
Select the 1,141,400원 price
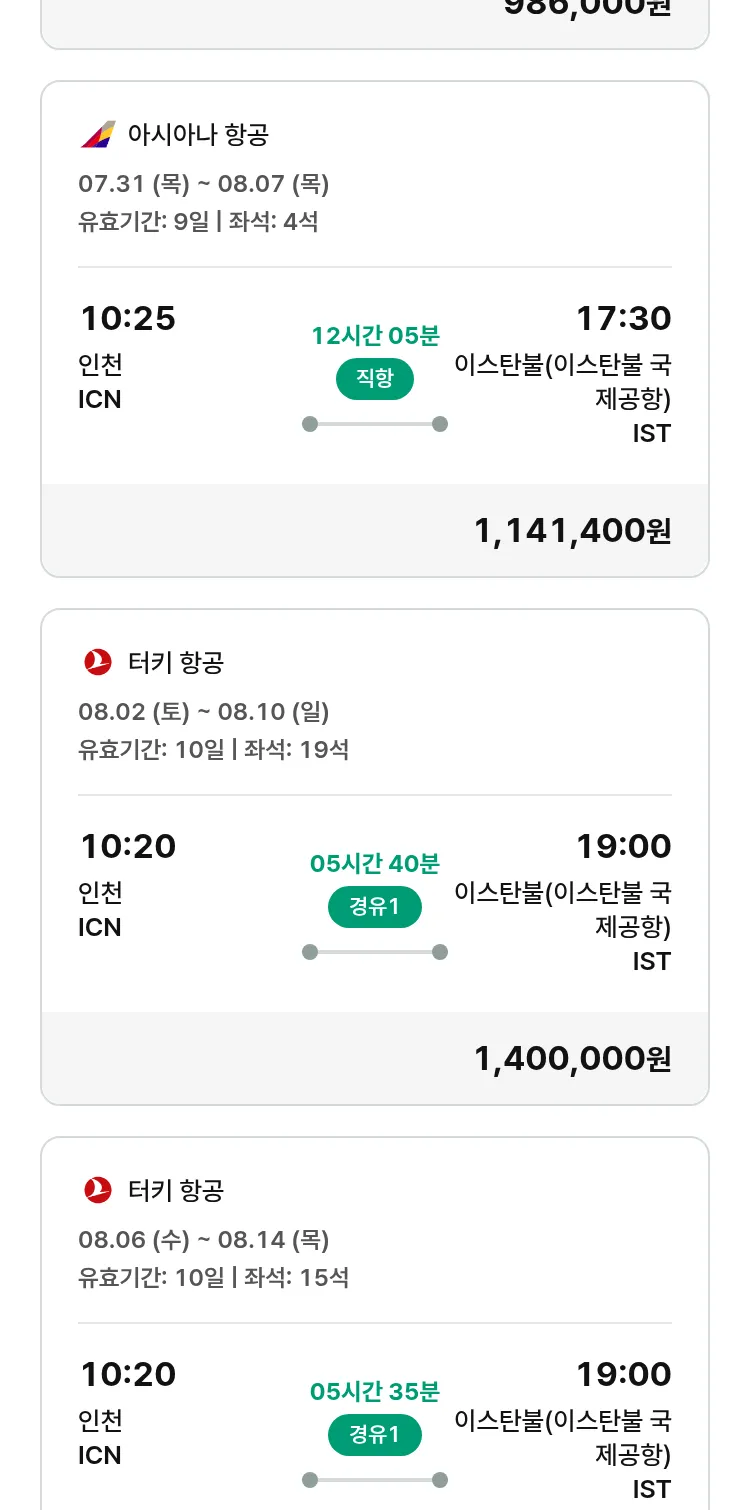click(x=572, y=531)
